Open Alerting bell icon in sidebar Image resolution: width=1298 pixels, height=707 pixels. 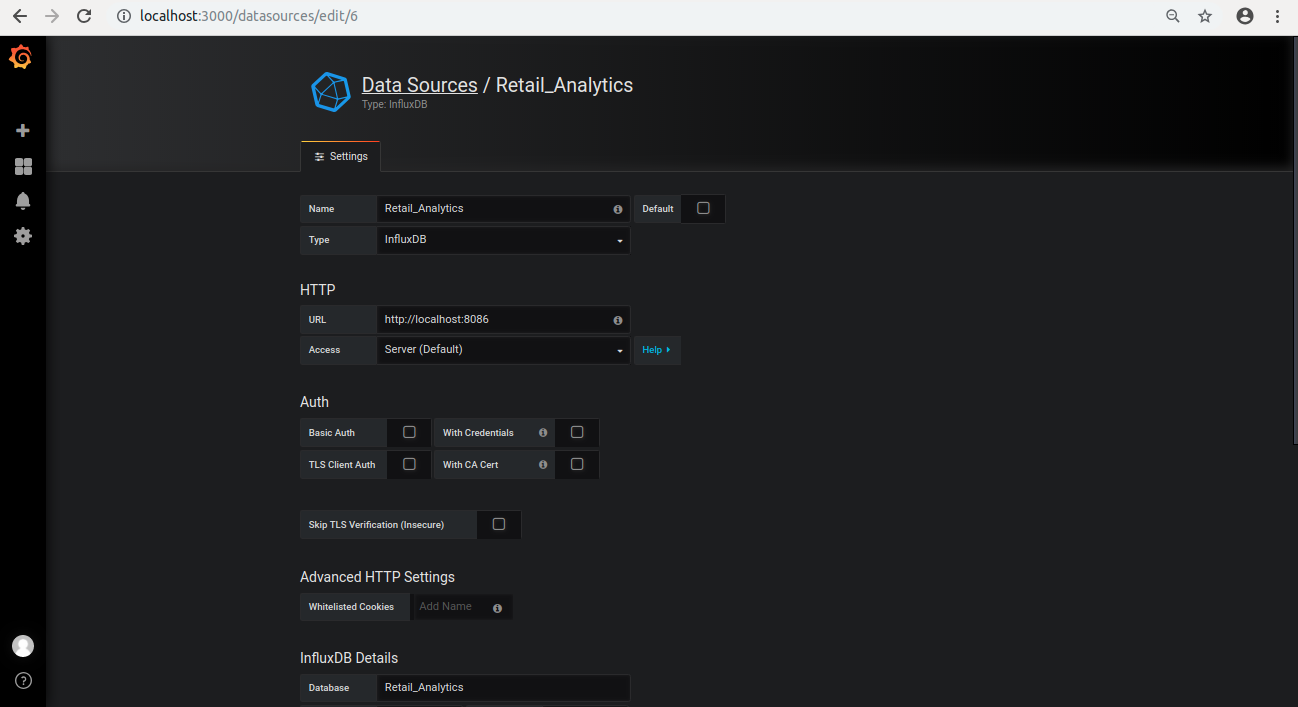(x=23, y=201)
